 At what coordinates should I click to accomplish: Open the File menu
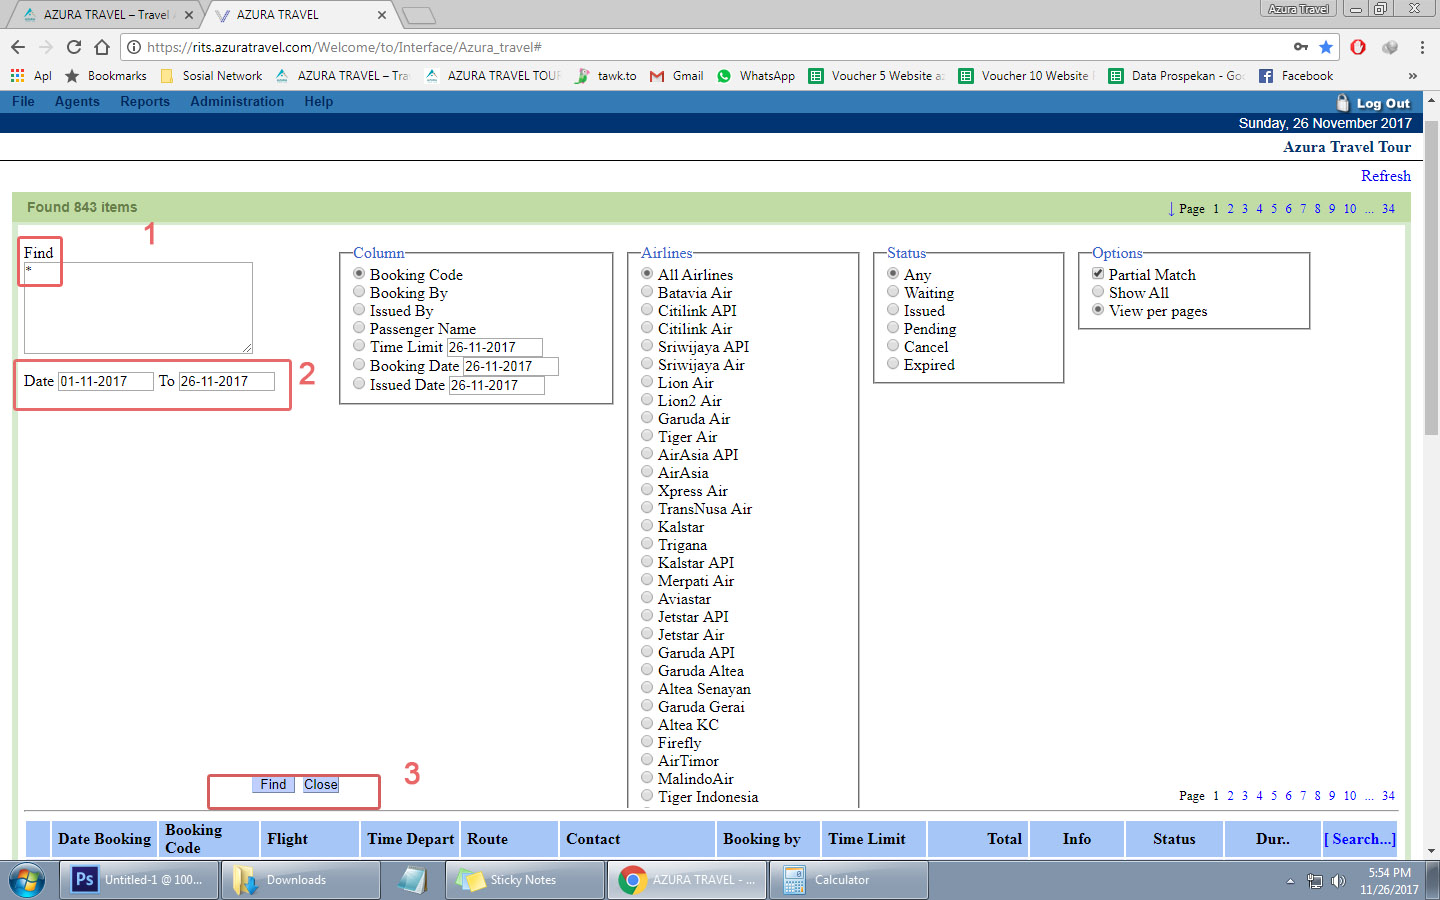tap(23, 101)
